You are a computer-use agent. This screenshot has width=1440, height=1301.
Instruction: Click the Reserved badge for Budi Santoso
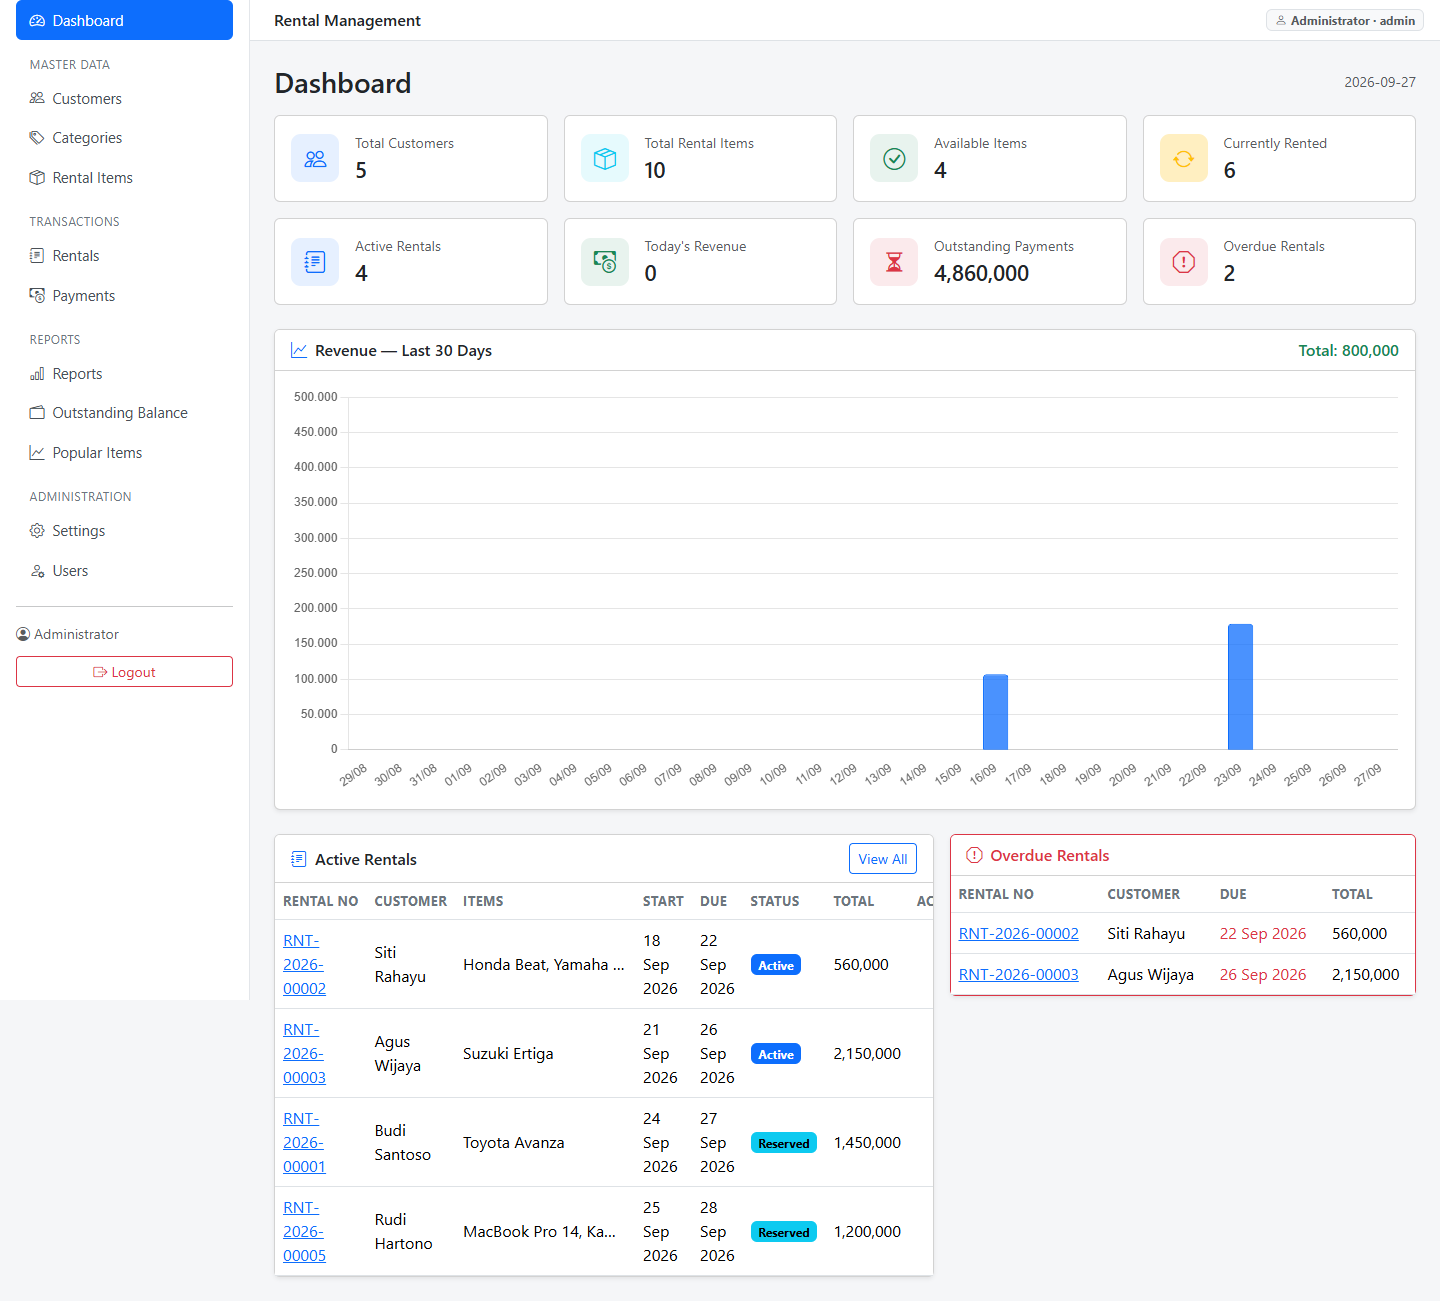784,1143
